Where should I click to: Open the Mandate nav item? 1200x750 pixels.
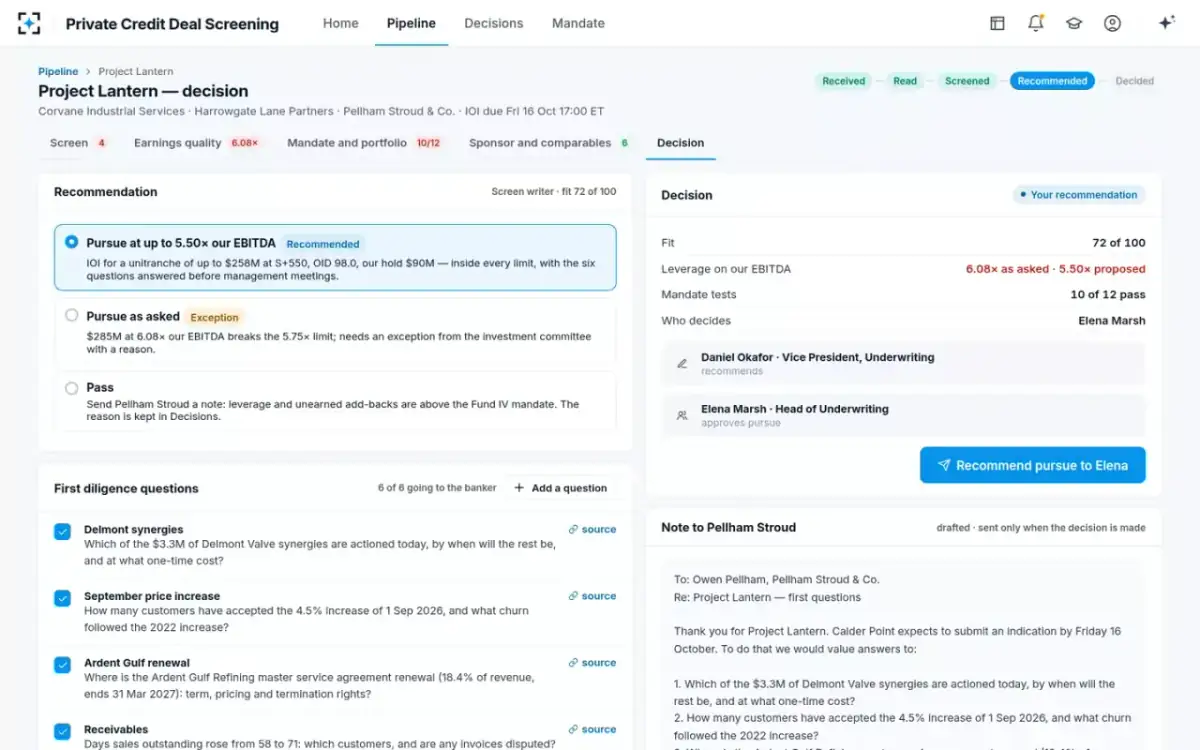[x=578, y=23]
